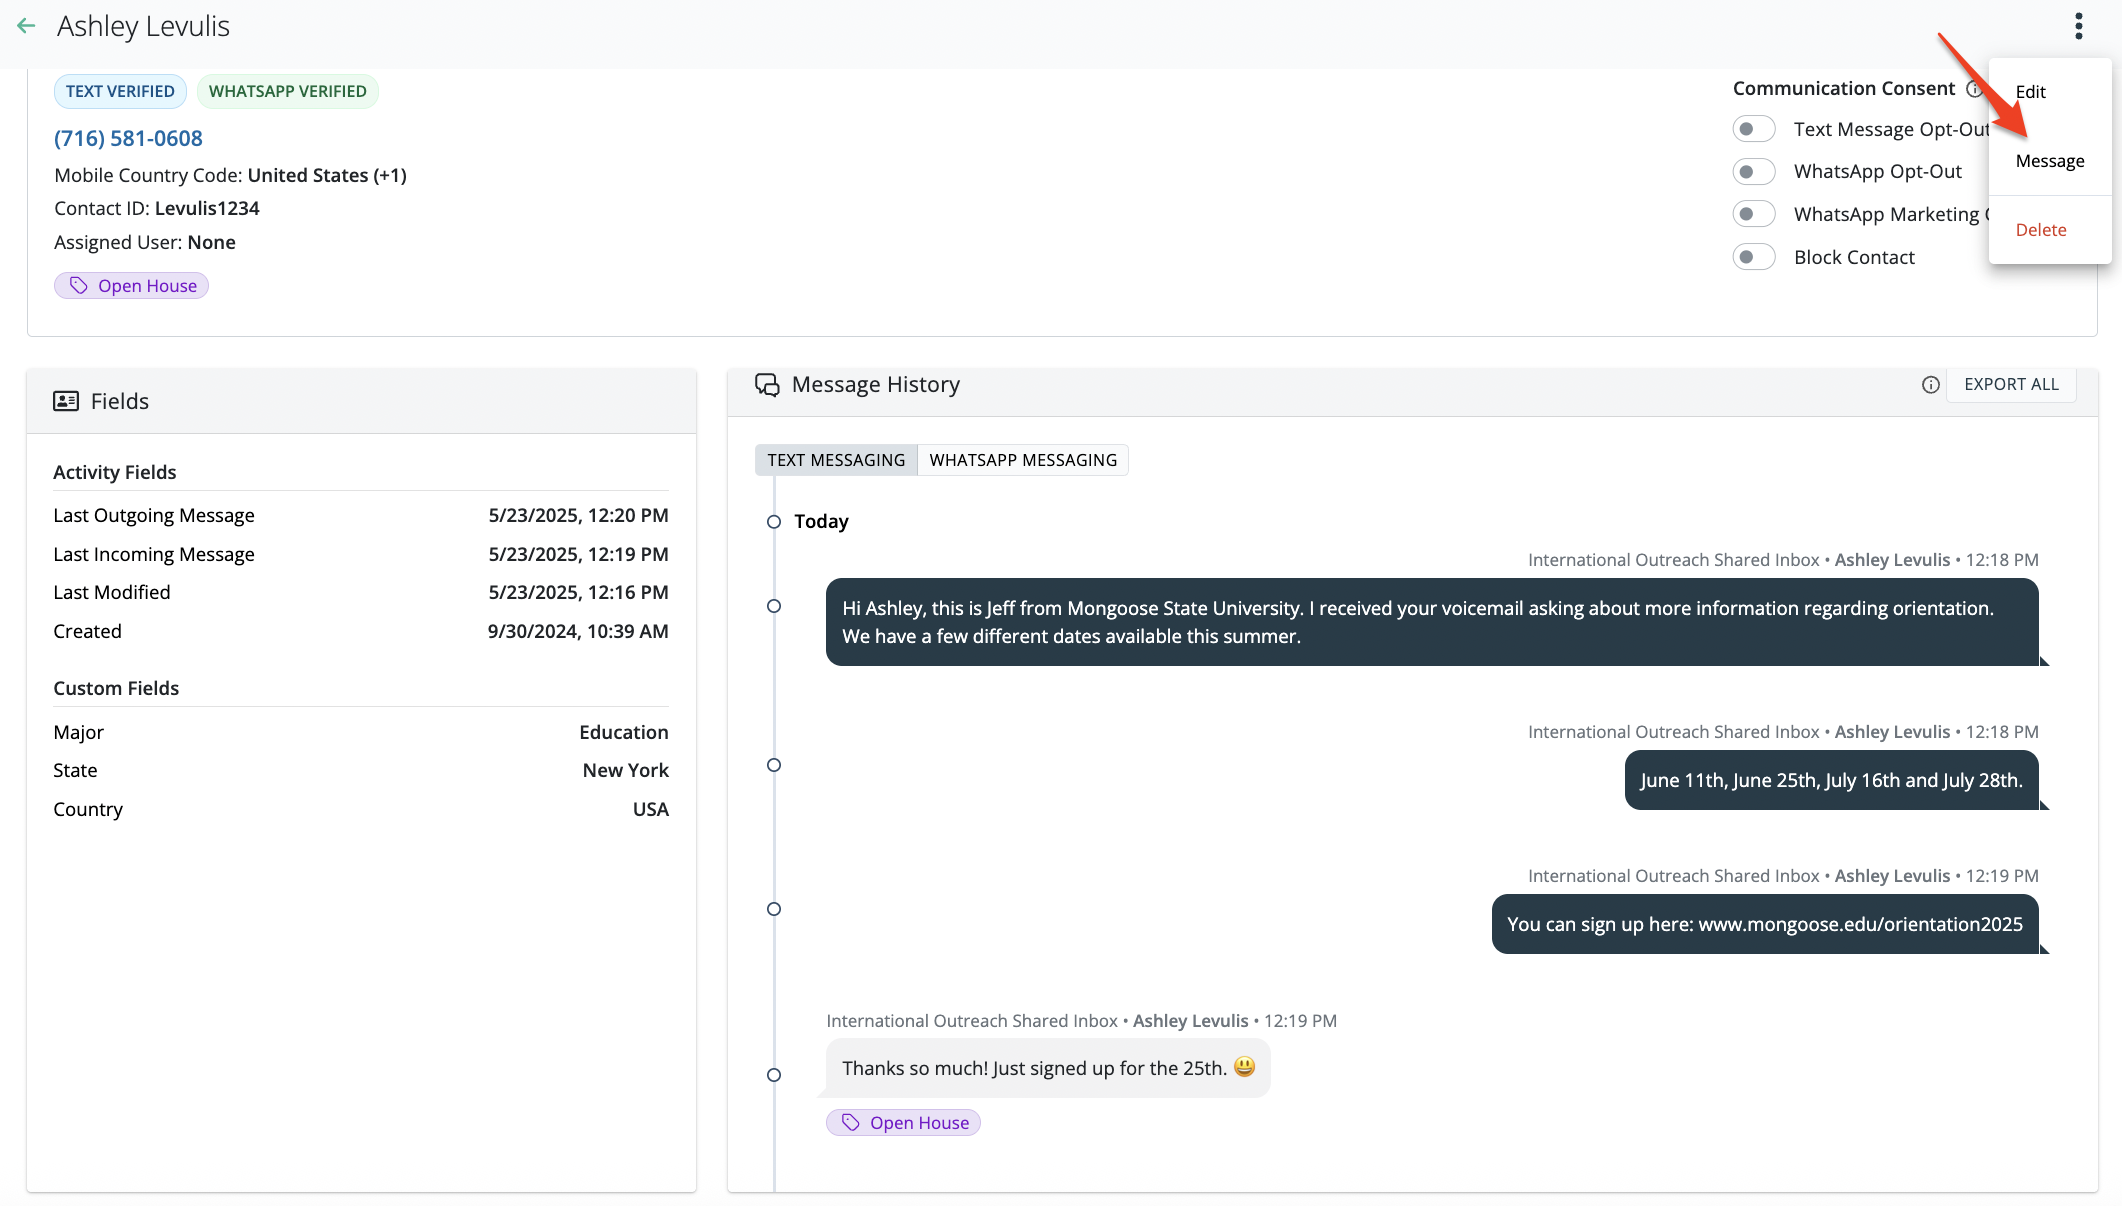
Task: Select Edit from the options menu
Action: coord(2030,92)
